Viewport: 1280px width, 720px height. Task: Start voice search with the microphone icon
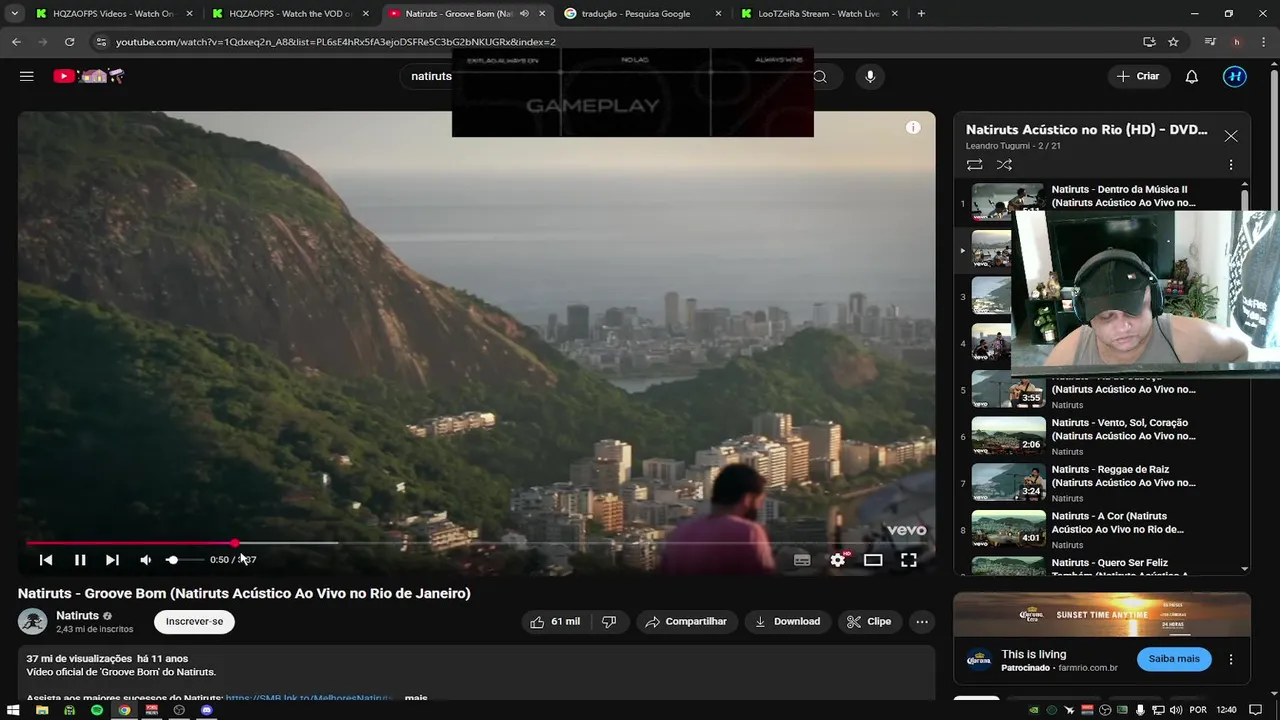870,76
